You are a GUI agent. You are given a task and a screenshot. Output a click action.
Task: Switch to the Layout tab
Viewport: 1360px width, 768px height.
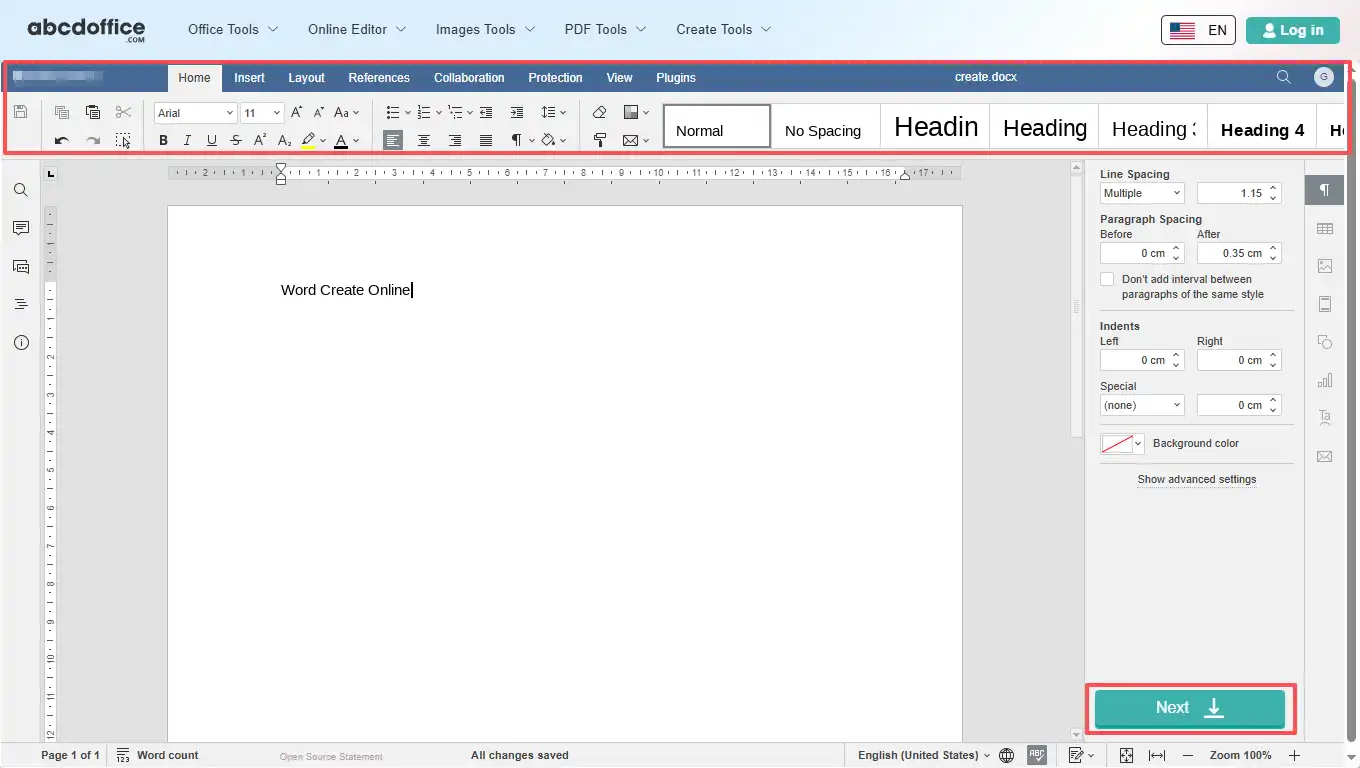[x=306, y=77]
